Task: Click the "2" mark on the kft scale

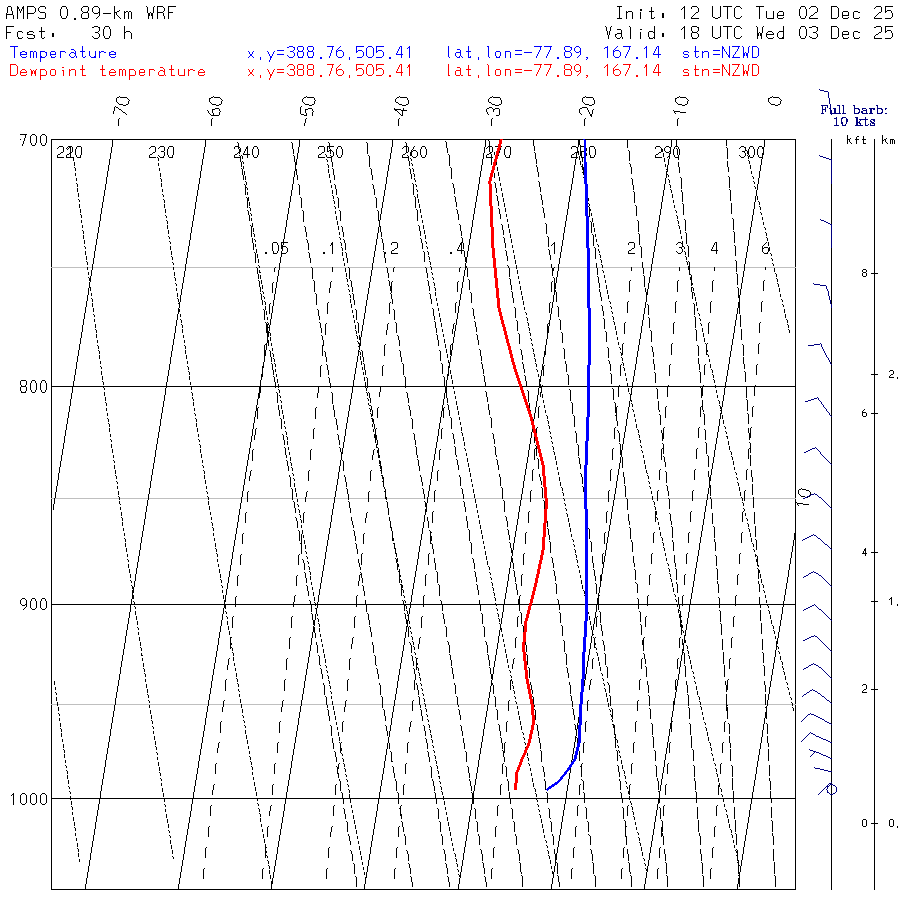Action: [864, 689]
